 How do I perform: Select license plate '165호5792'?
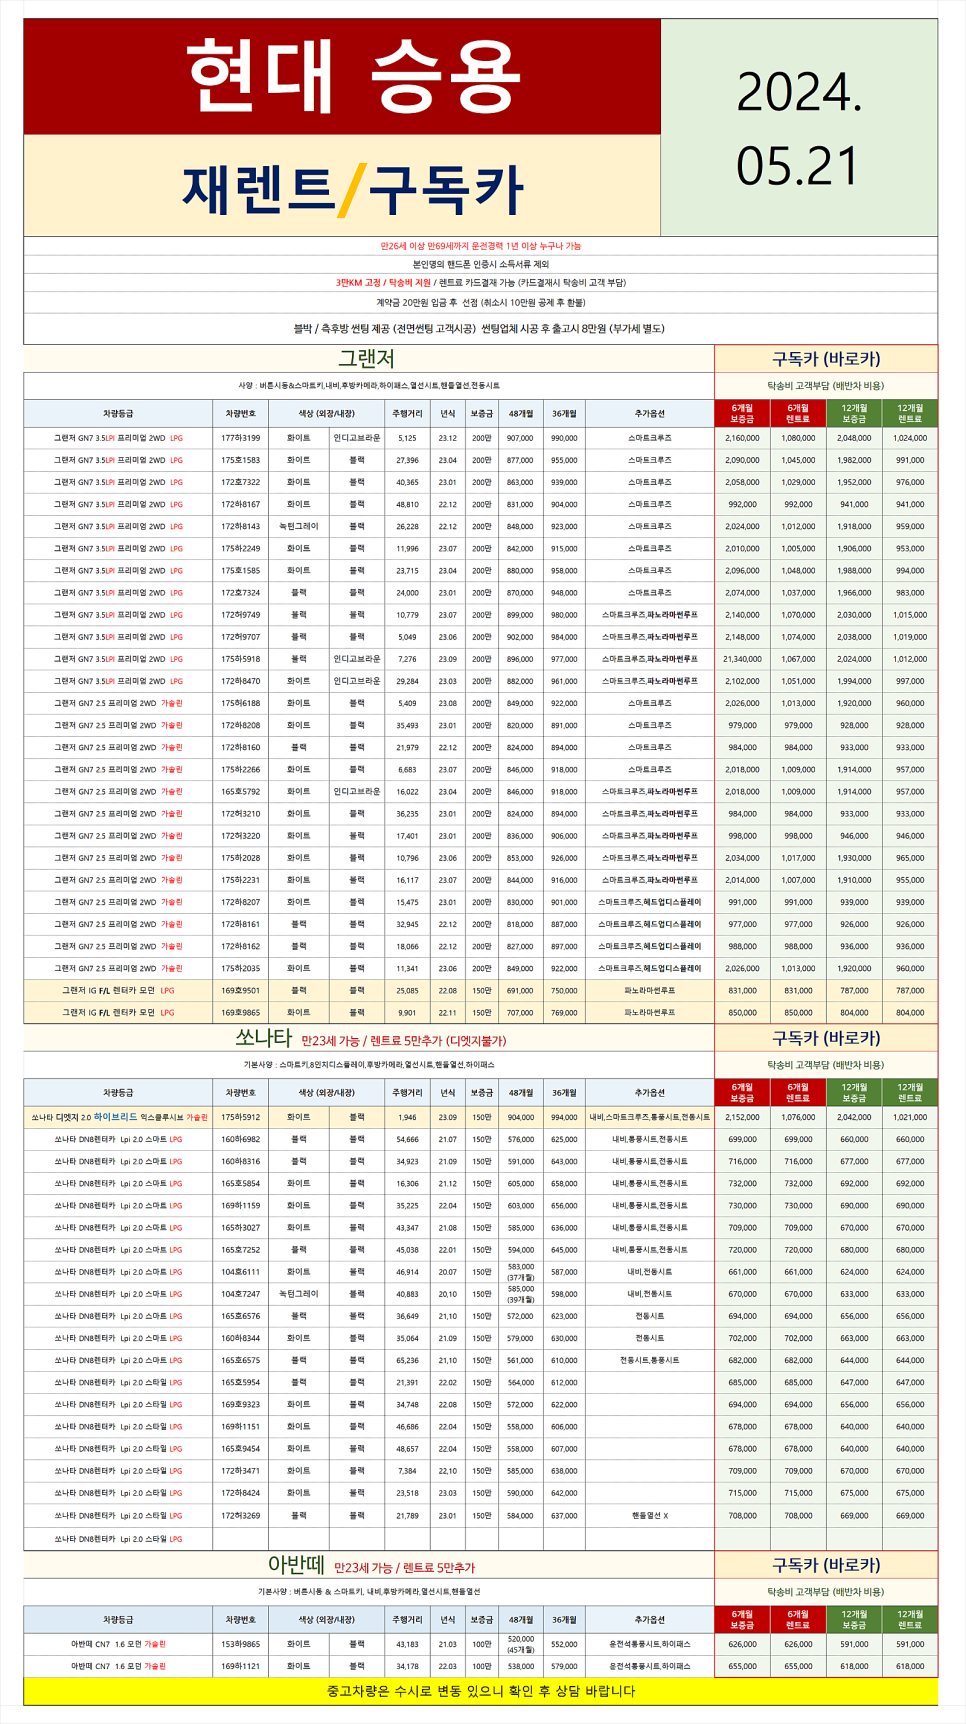click(241, 791)
